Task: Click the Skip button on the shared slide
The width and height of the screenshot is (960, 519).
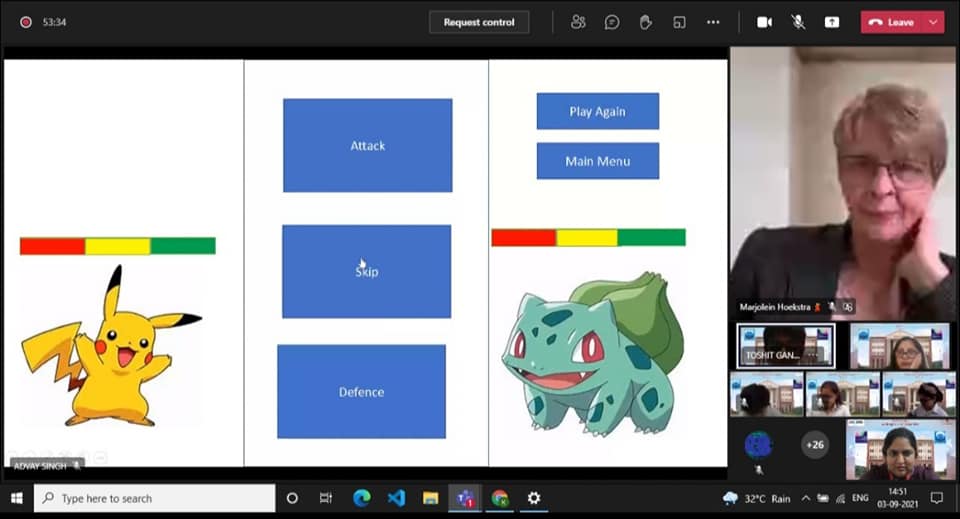Action: [x=366, y=271]
